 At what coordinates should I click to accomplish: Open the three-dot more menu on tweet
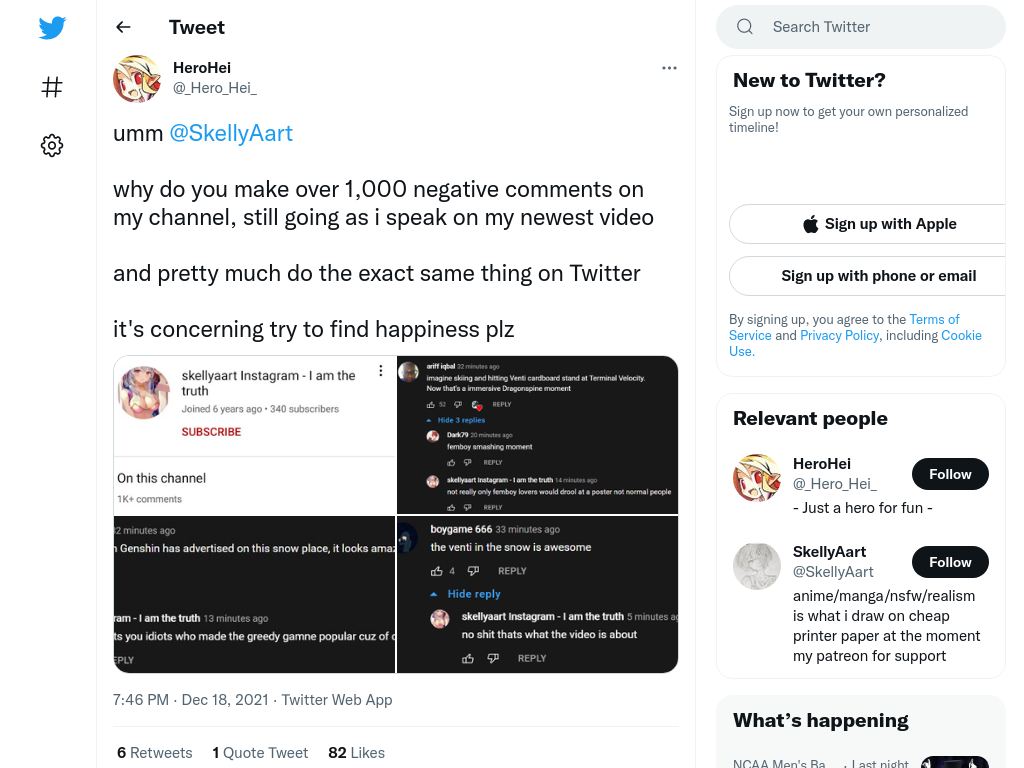[x=669, y=68]
